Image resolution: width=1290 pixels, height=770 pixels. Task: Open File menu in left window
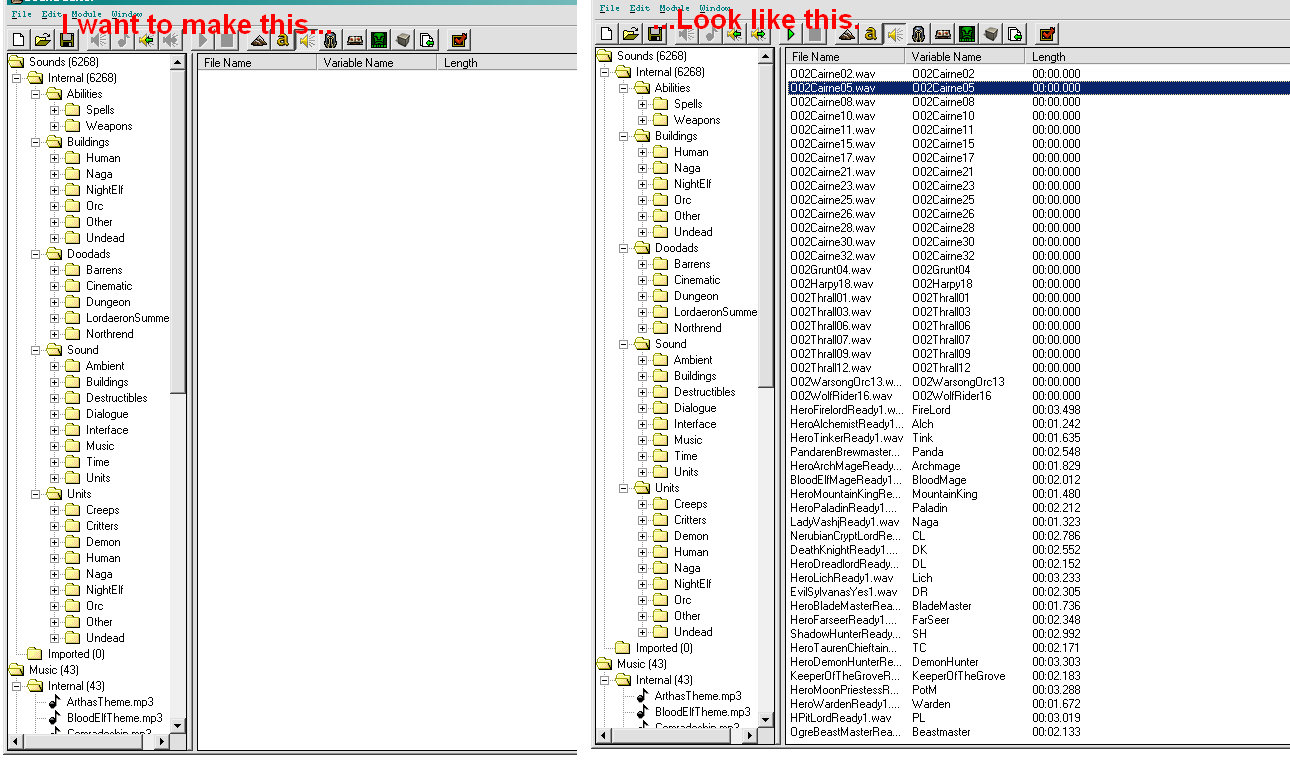(21, 15)
